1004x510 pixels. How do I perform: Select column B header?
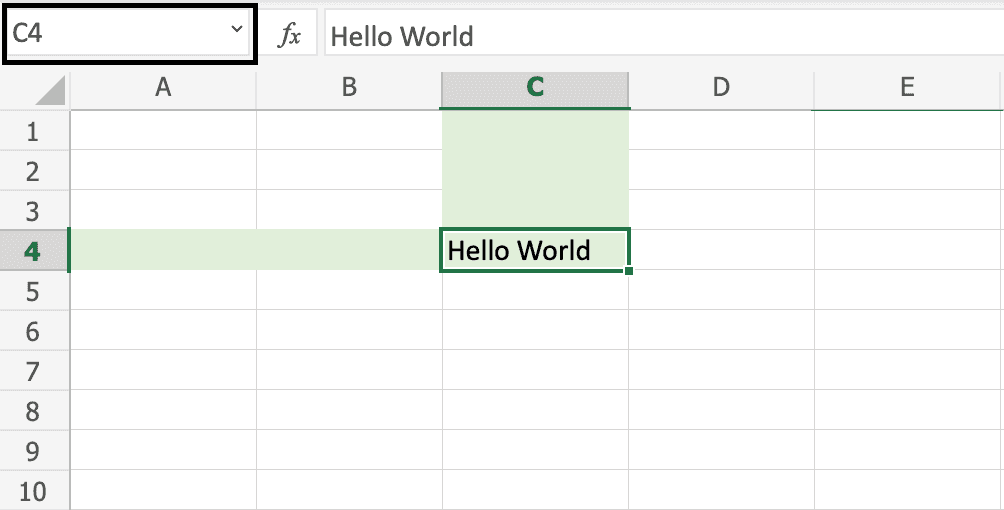click(349, 88)
